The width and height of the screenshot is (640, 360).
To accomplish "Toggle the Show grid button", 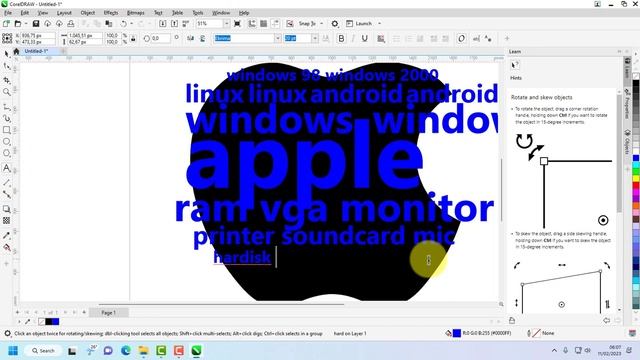I will [x=264, y=24].
